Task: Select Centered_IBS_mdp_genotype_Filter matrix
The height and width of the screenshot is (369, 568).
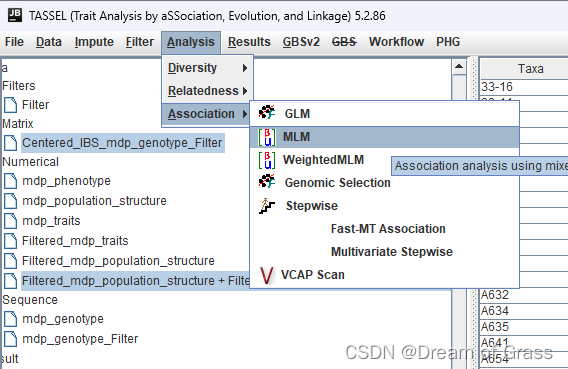Action: coord(122,143)
